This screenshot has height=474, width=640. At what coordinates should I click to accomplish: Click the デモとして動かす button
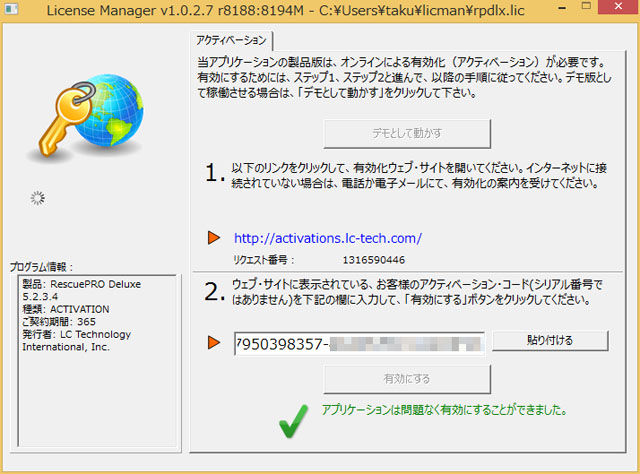point(407,134)
